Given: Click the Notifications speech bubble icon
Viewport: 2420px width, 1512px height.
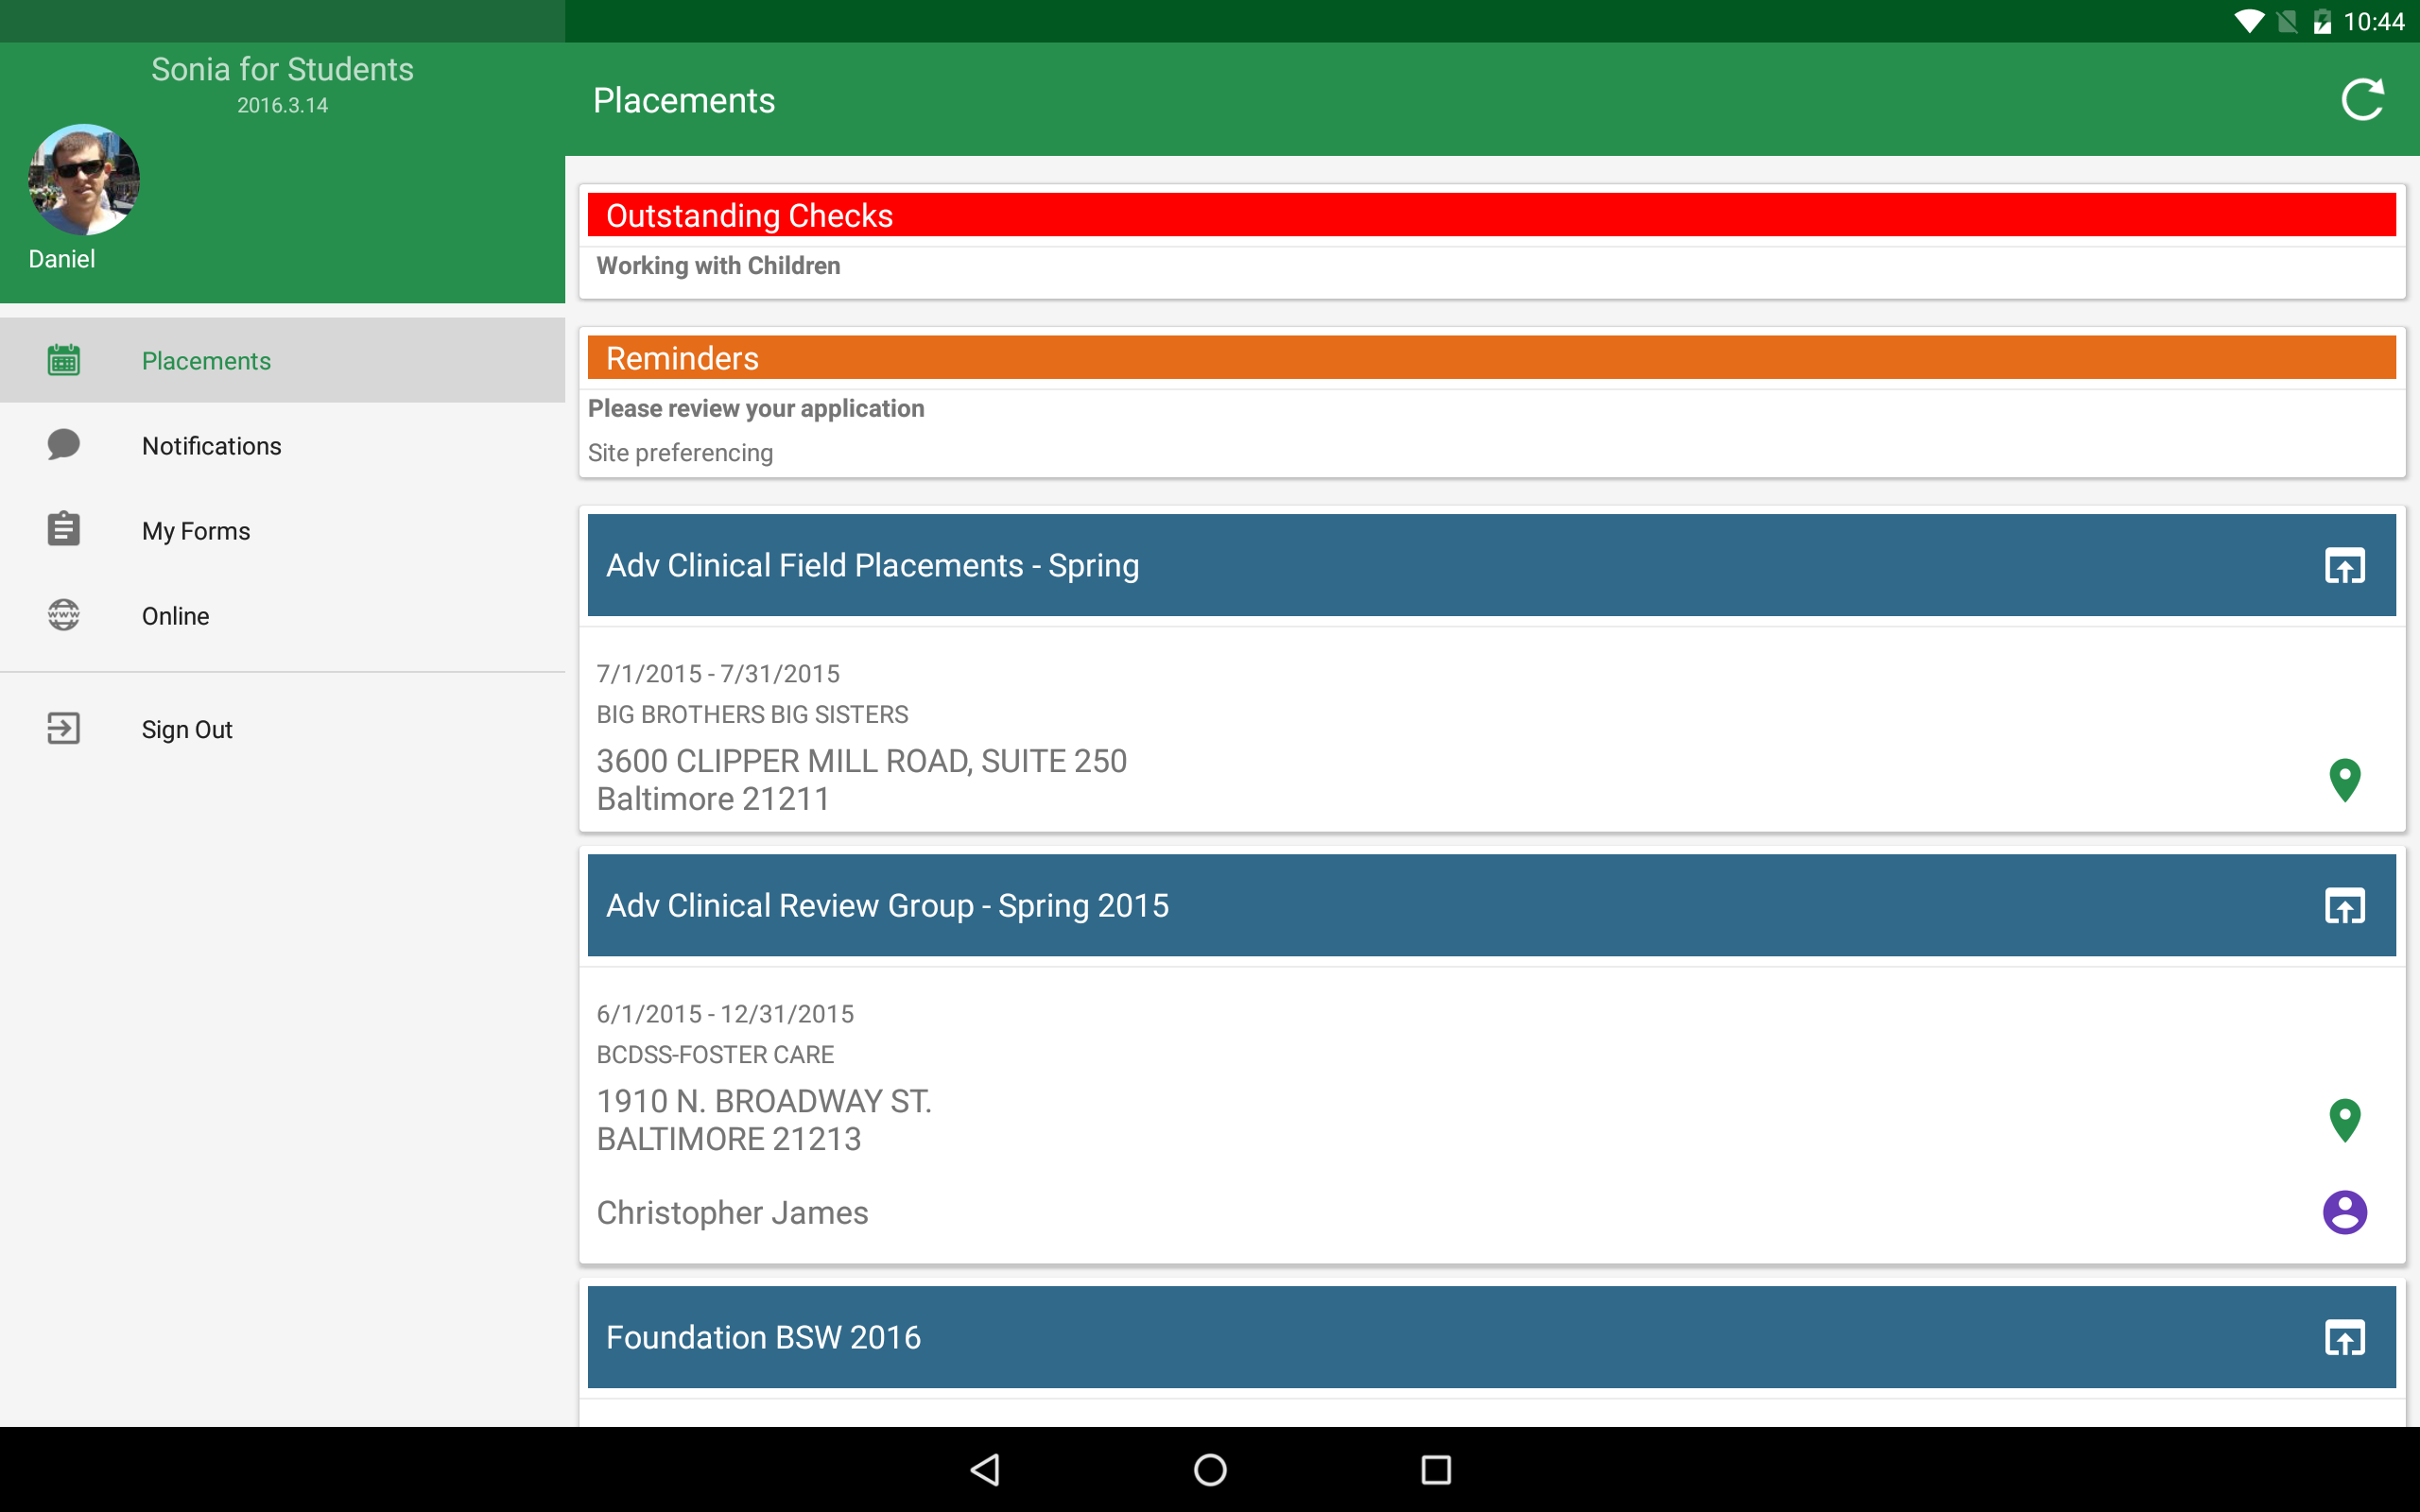Looking at the screenshot, I should tap(64, 444).
